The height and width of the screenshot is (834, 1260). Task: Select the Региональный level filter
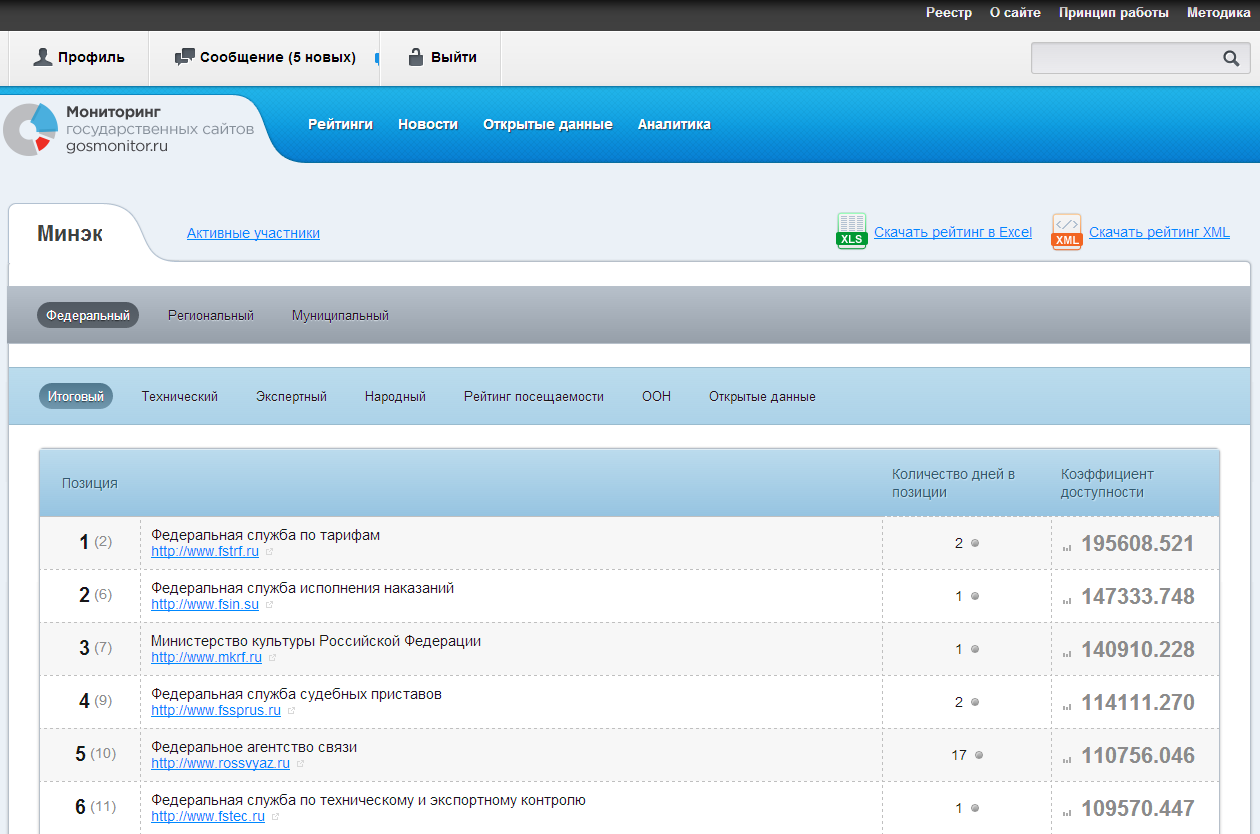tap(211, 315)
